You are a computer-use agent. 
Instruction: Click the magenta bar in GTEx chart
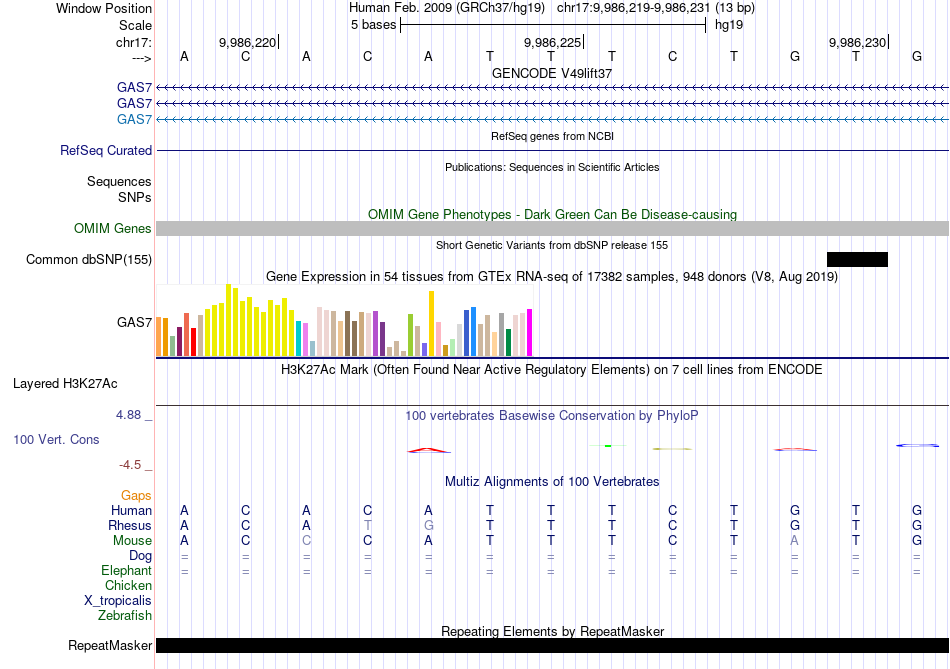529,332
